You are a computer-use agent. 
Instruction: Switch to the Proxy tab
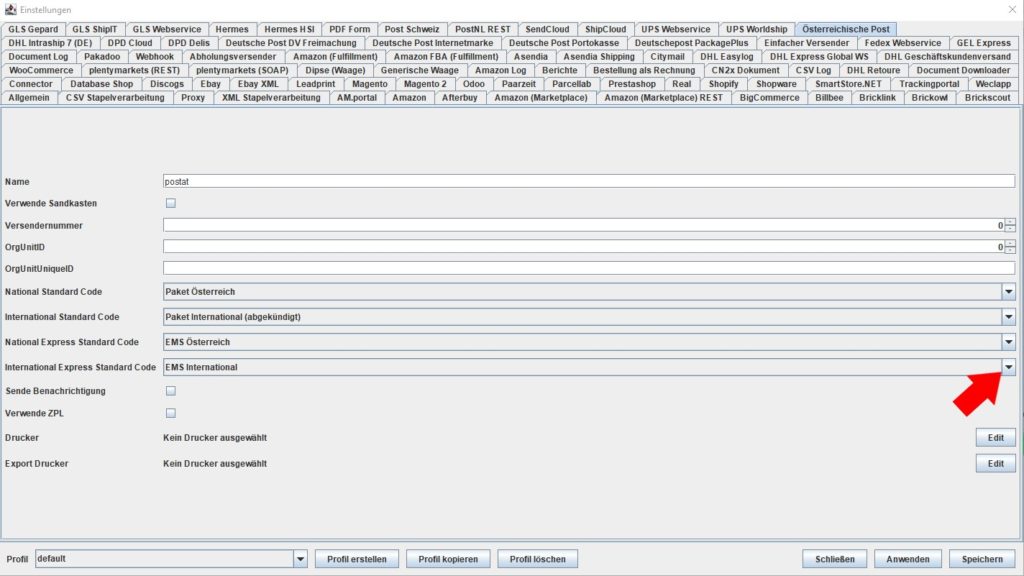pos(193,97)
